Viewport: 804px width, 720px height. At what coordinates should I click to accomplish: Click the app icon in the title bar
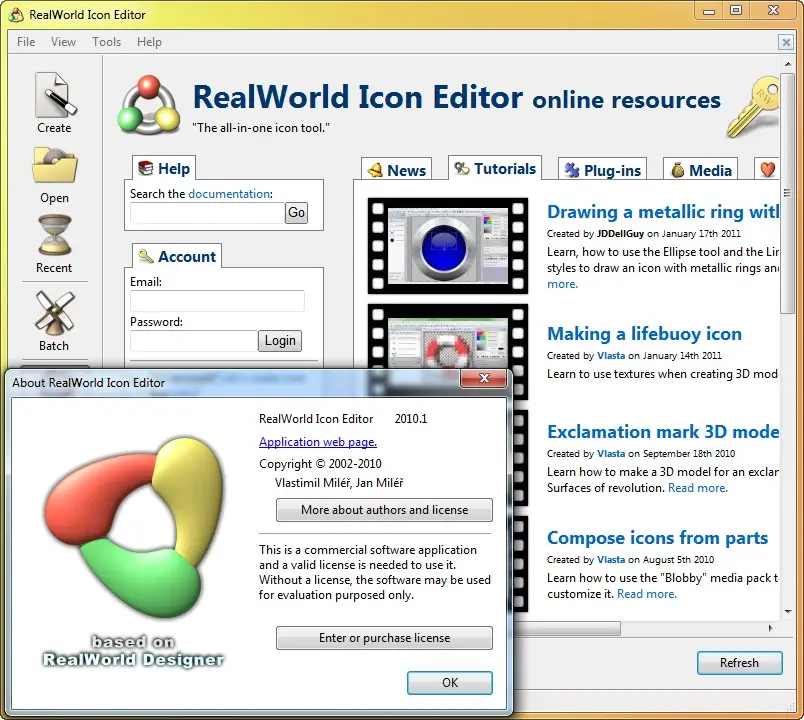[x=16, y=15]
